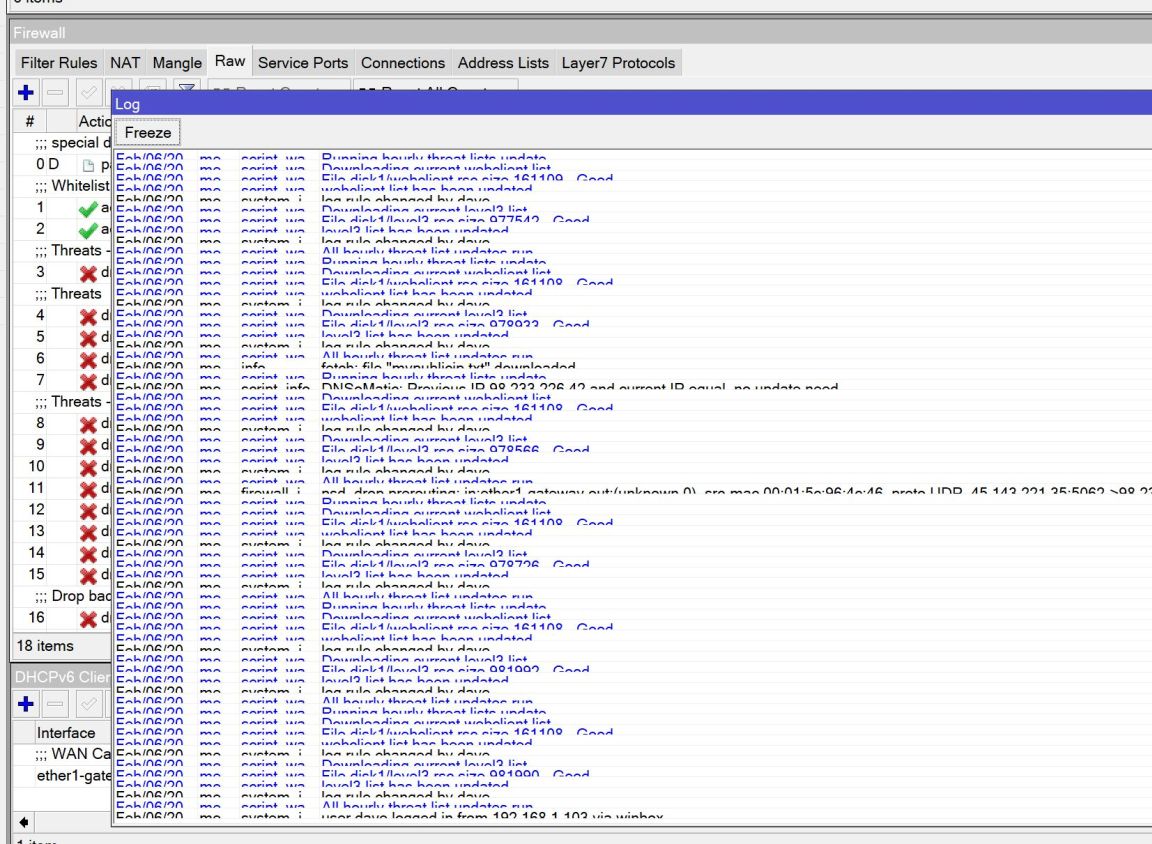1152x844 pixels.
Task: Click green accept icon on rule 1
Action: pyautogui.click(x=88, y=209)
